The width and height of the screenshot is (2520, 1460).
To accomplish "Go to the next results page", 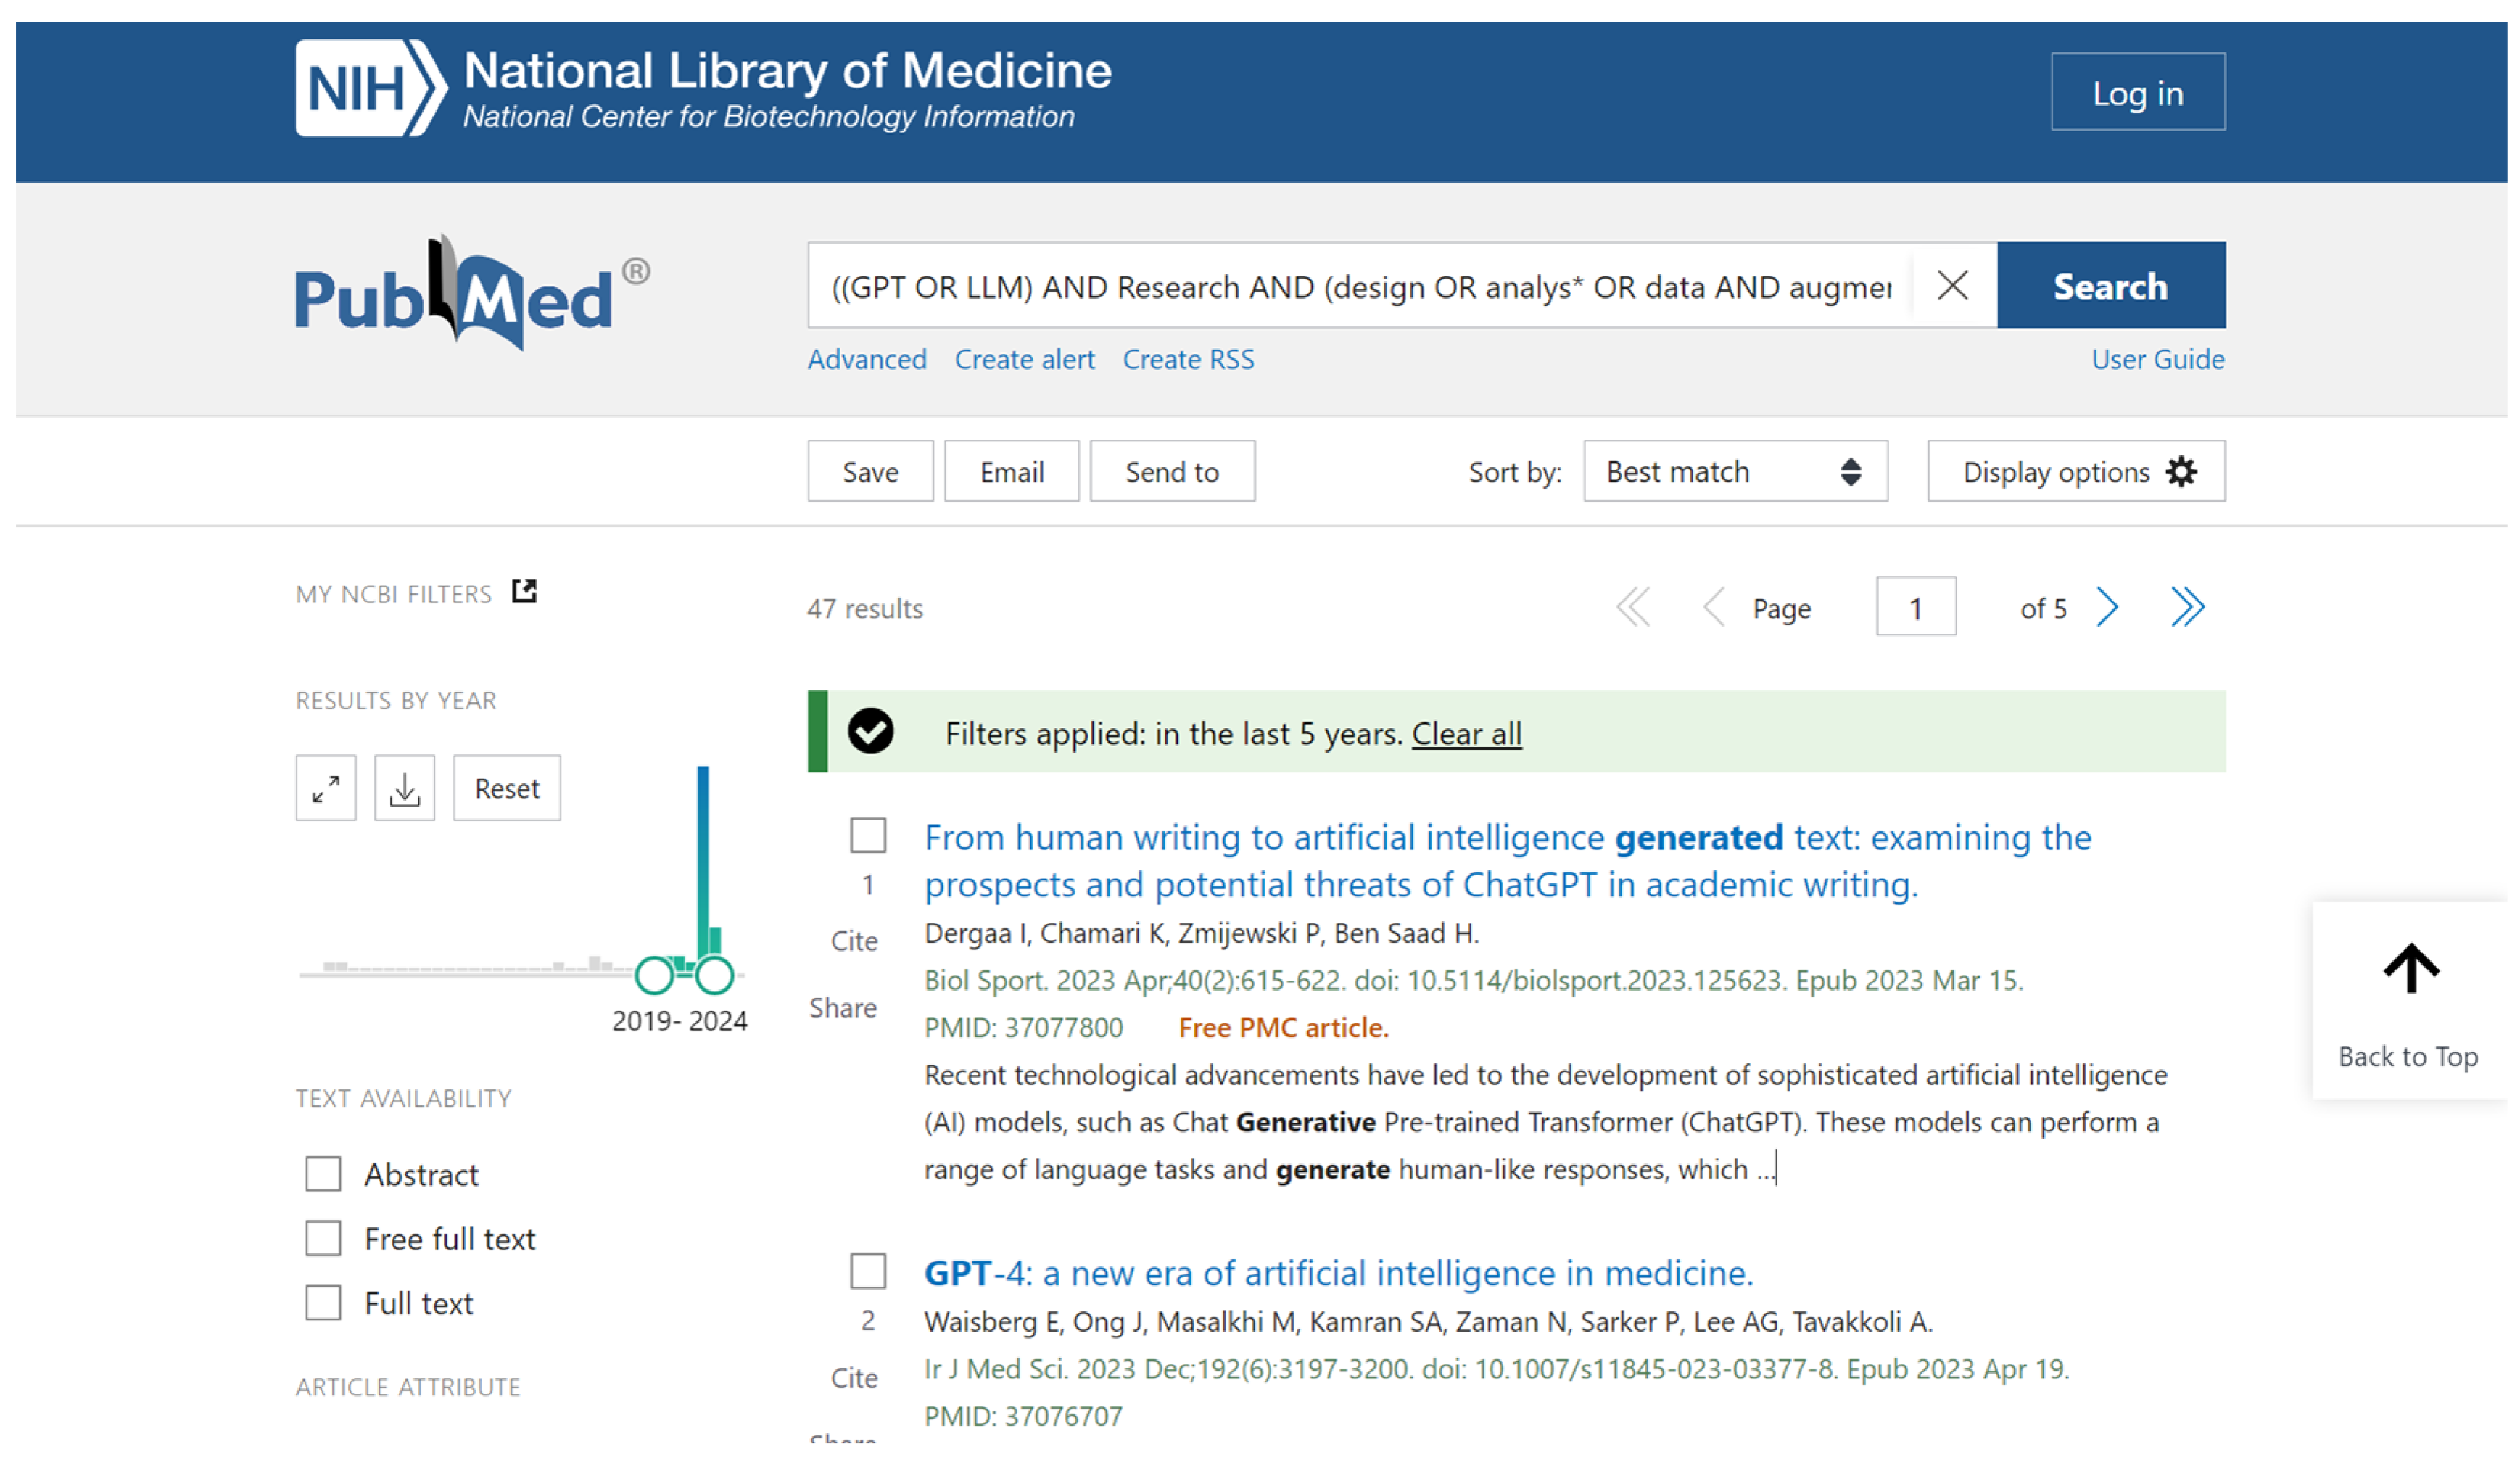I will pos(2107,607).
